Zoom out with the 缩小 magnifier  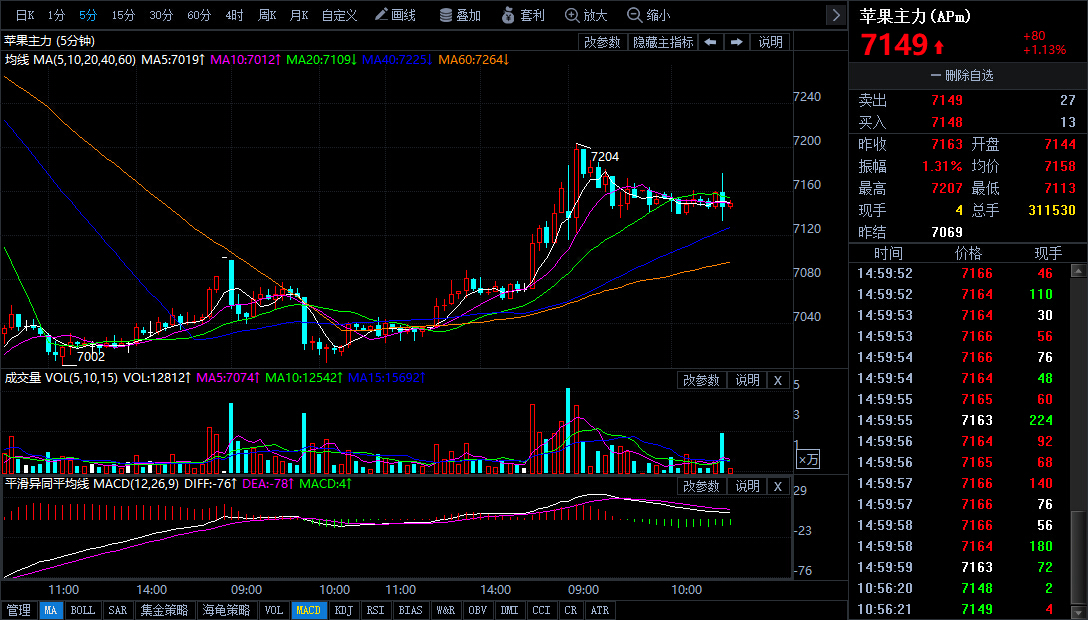tap(649, 15)
